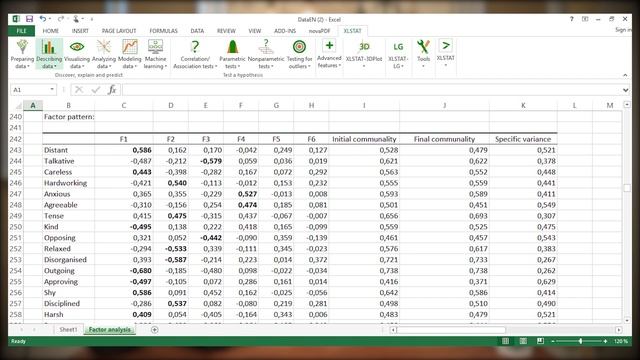This screenshot has width=640, height=360.
Task: Open the Machine learning menu
Action: pyautogui.click(x=155, y=54)
